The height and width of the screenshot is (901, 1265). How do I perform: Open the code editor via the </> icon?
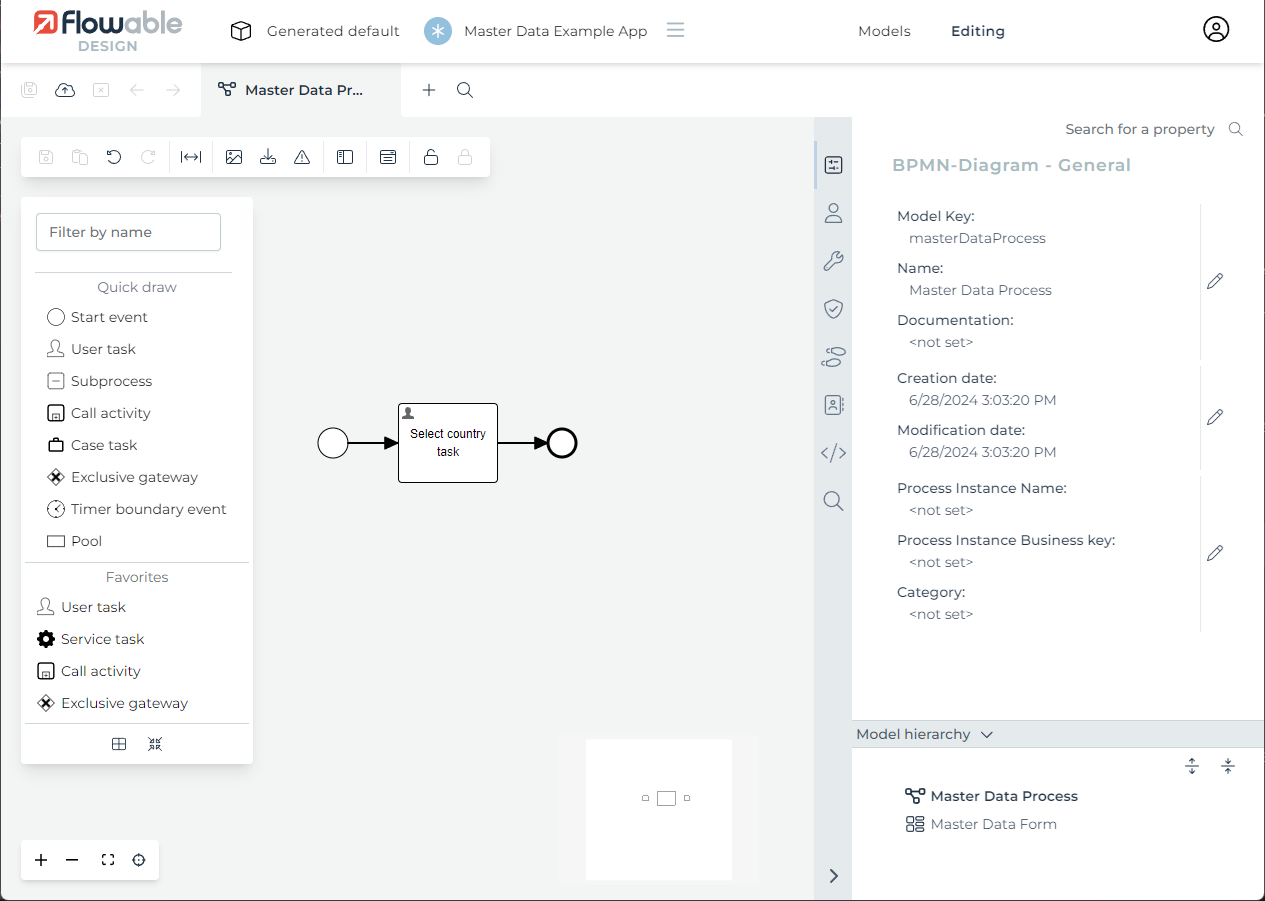(x=833, y=453)
